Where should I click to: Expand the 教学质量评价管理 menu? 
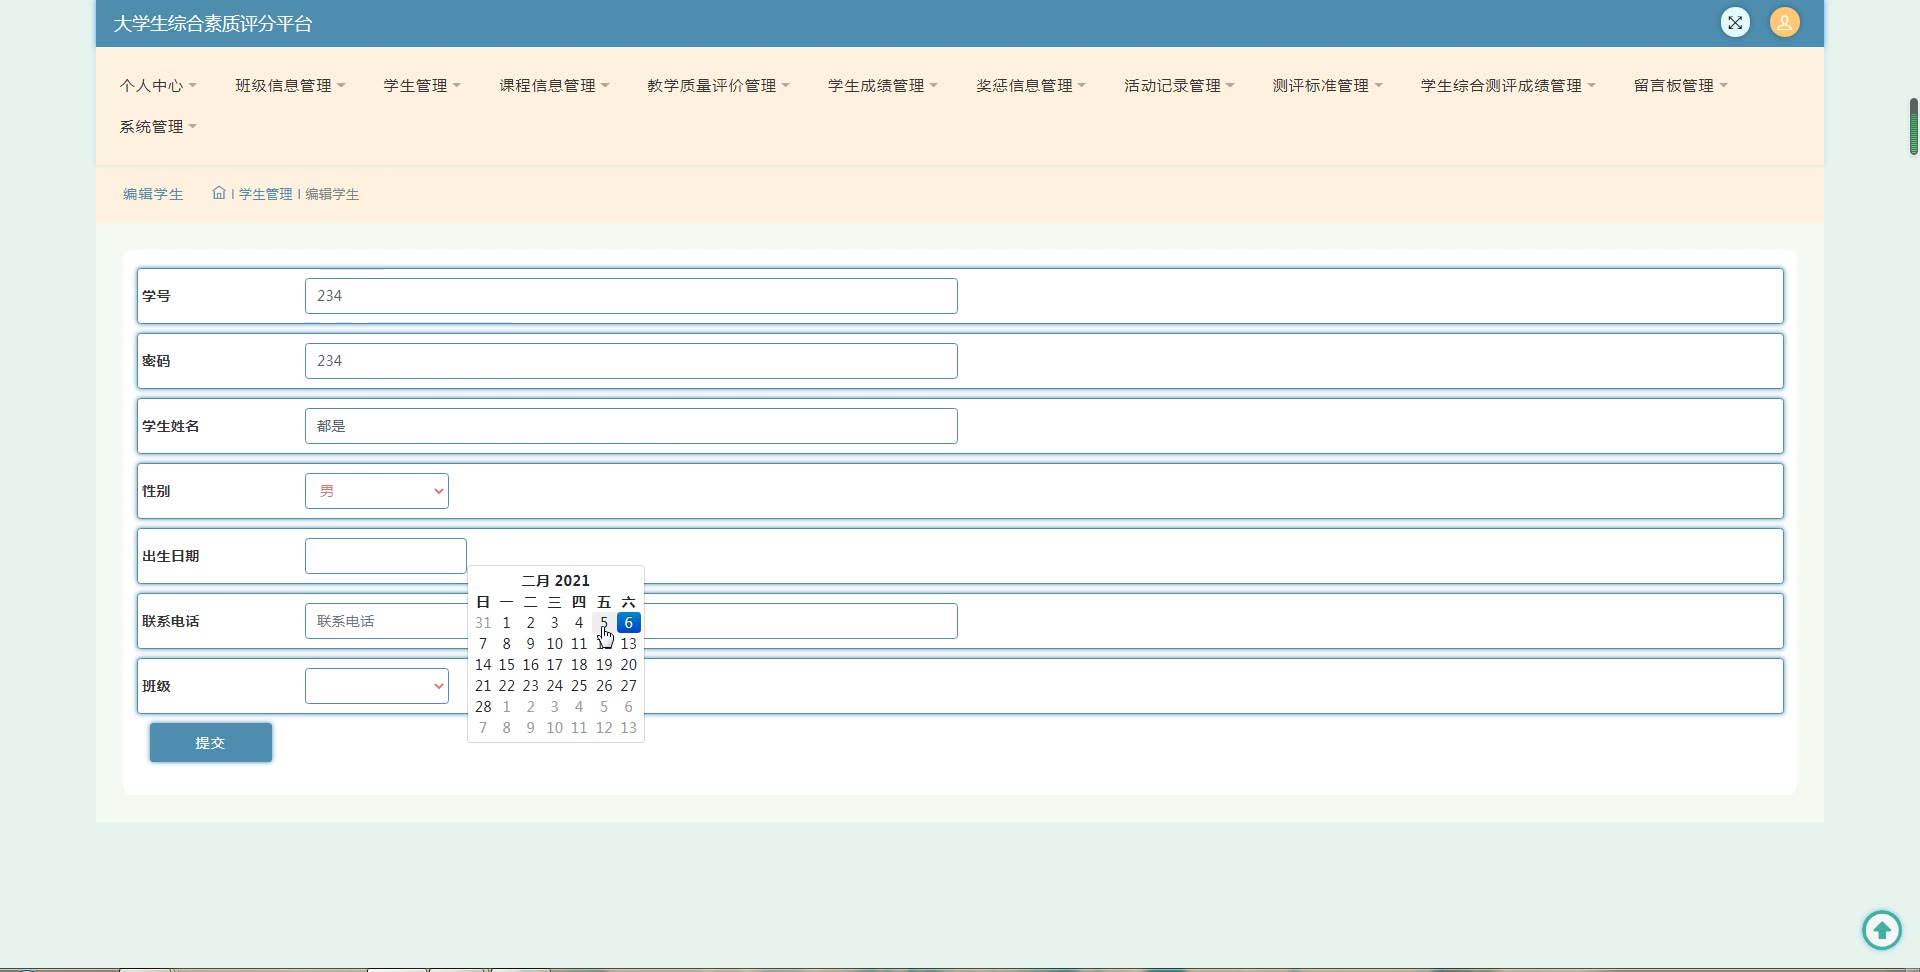coord(718,85)
